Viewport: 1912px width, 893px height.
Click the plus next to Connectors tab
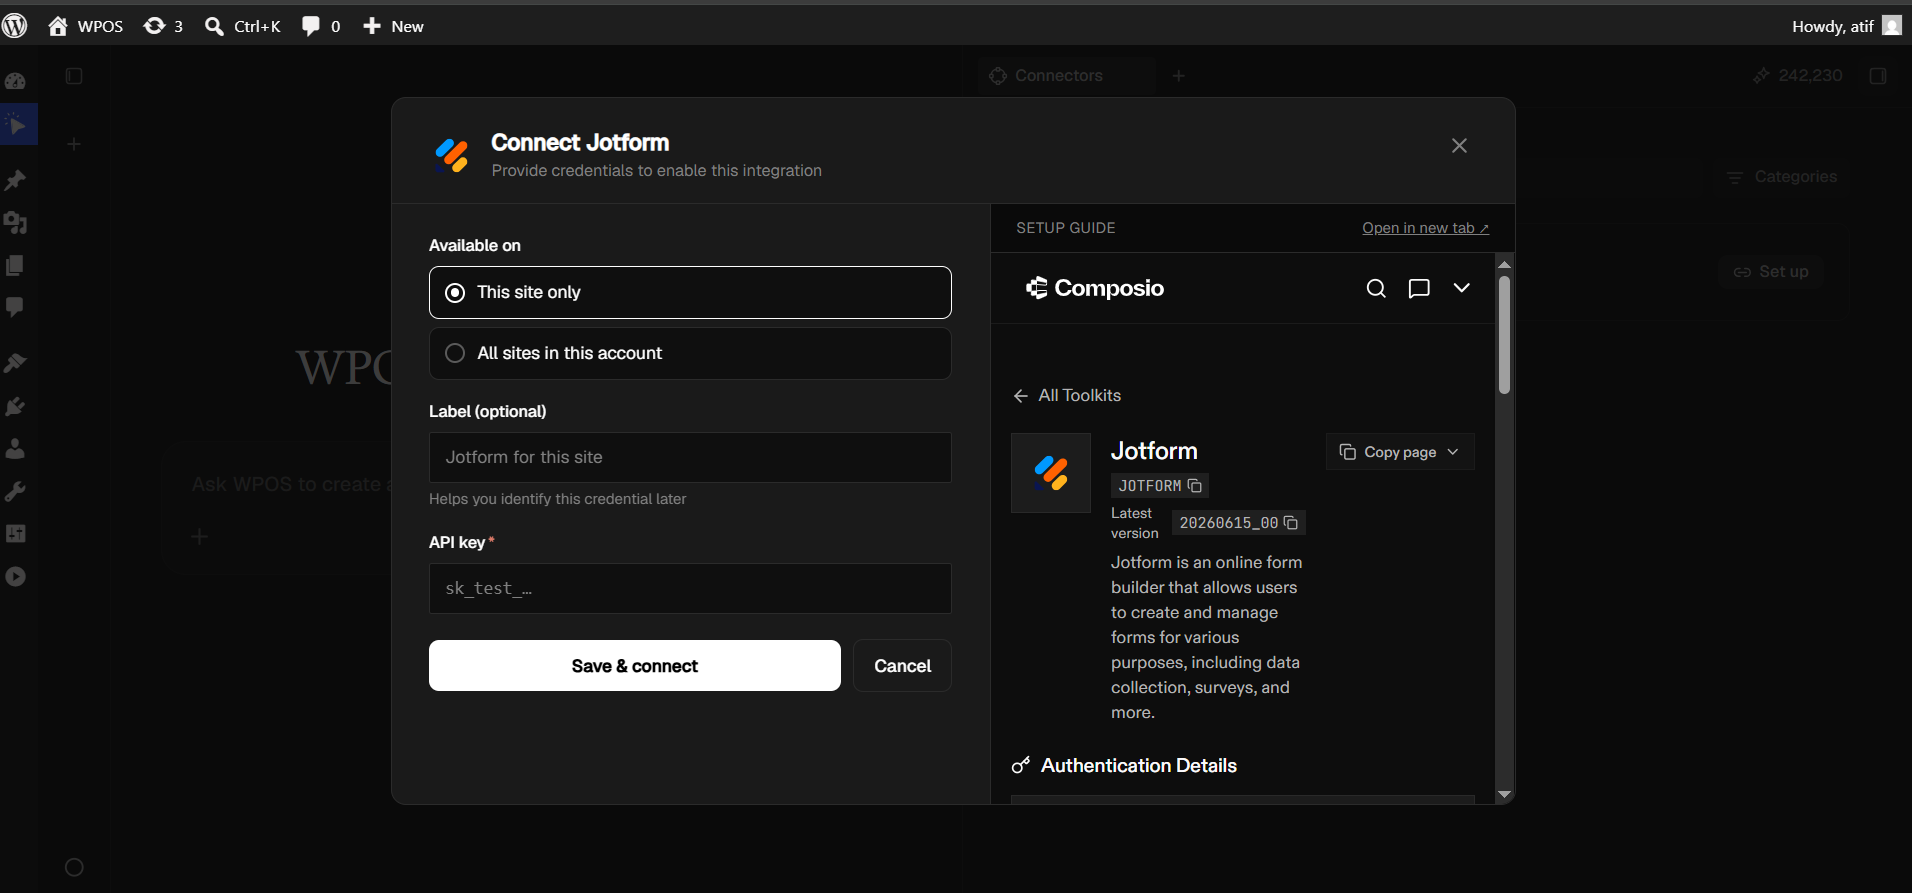tap(1179, 76)
